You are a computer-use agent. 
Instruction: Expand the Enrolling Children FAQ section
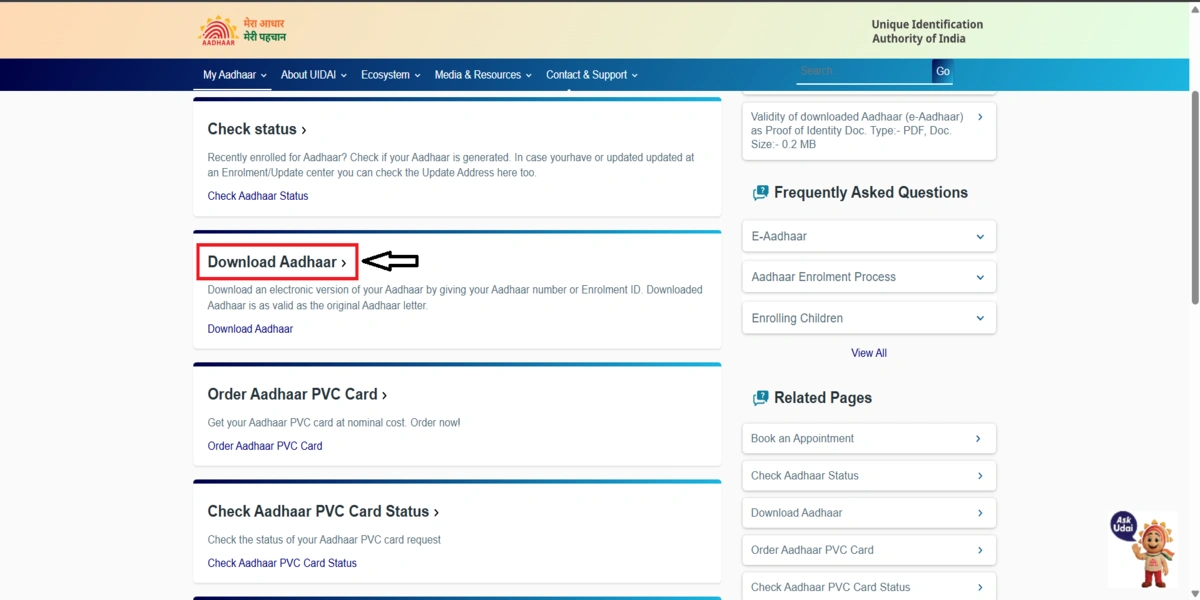click(868, 317)
